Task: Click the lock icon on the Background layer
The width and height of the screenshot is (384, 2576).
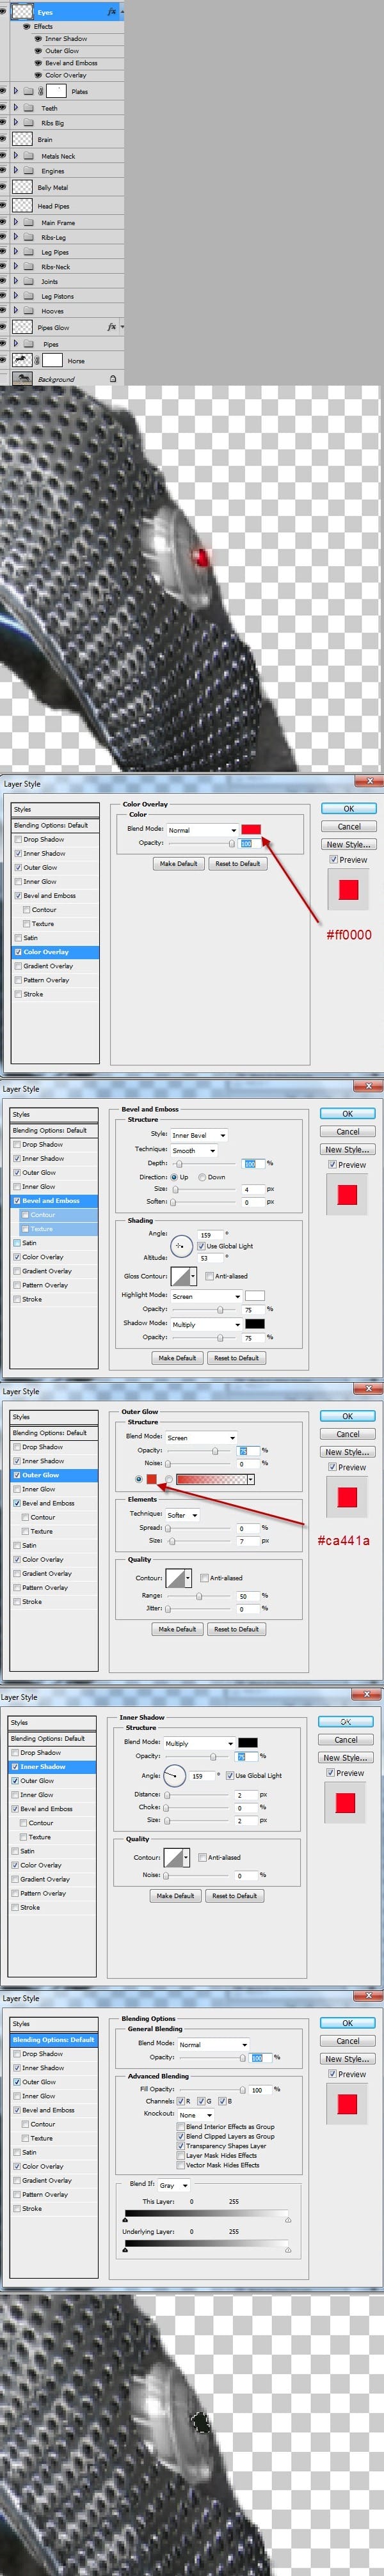Action: (112, 379)
